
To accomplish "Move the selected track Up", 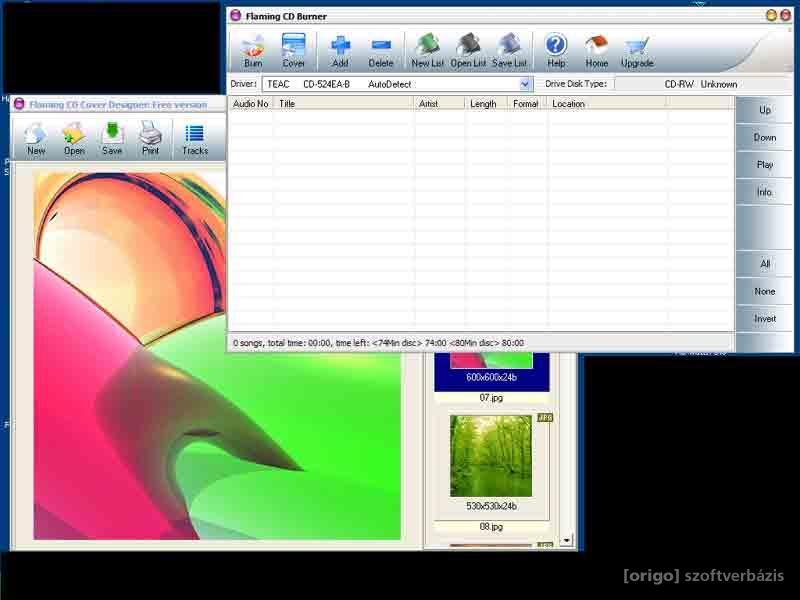I will pyautogui.click(x=764, y=110).
